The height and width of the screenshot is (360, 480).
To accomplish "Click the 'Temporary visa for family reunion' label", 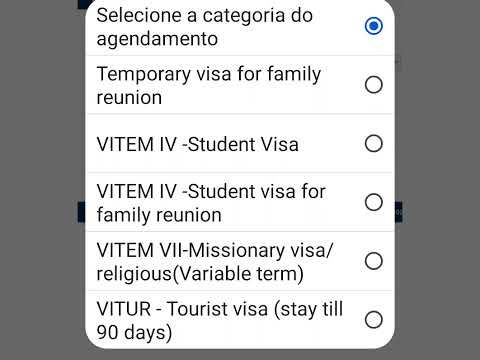I will [x=209, y=86].
